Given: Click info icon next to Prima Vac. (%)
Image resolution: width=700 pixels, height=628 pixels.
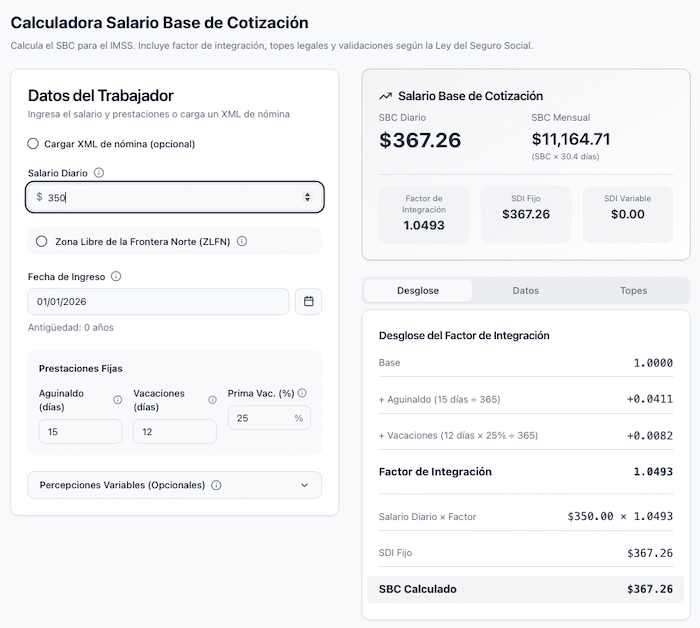Looking at the screenshot, I should 302,393.
